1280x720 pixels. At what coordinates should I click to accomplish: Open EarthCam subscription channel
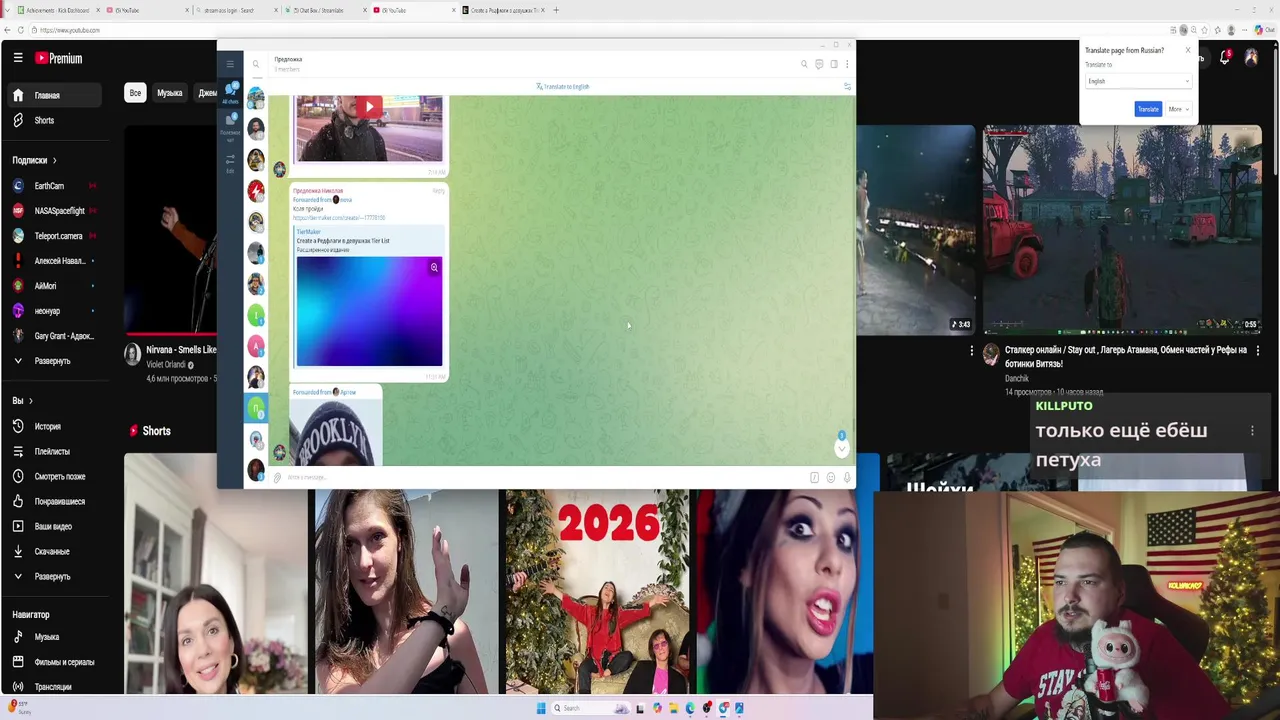[x=51, y=186]
